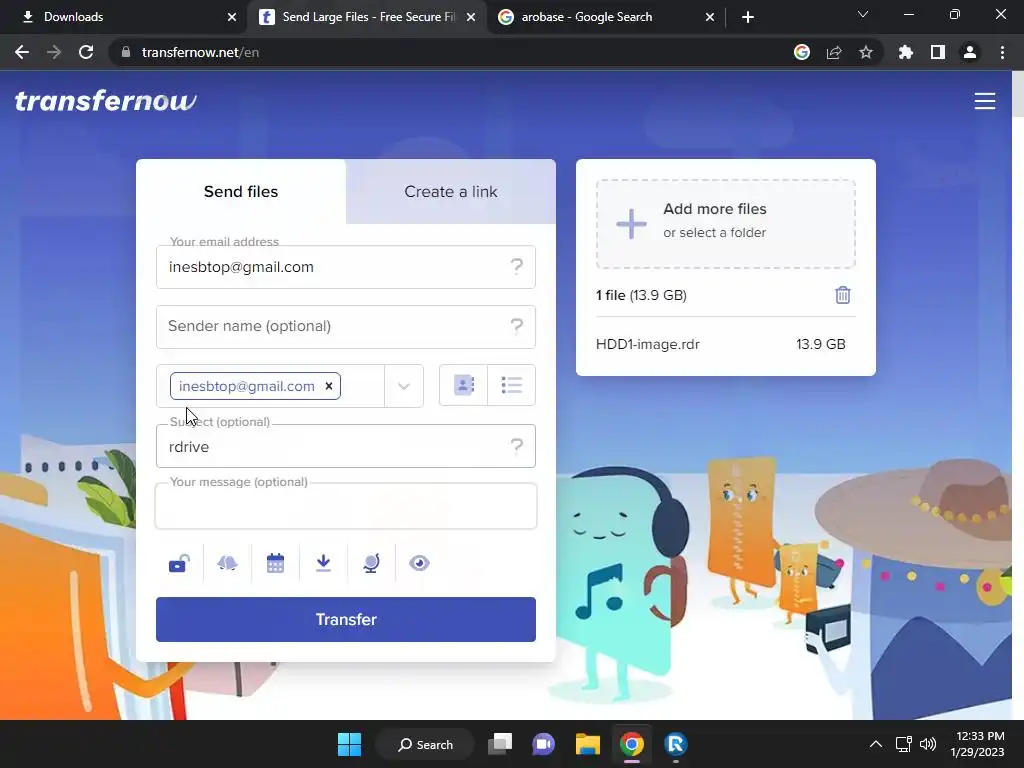The height and width of the screenshot is (768, 1024).
Task: Click the Your email address field
Action: [x=345, y=267]
